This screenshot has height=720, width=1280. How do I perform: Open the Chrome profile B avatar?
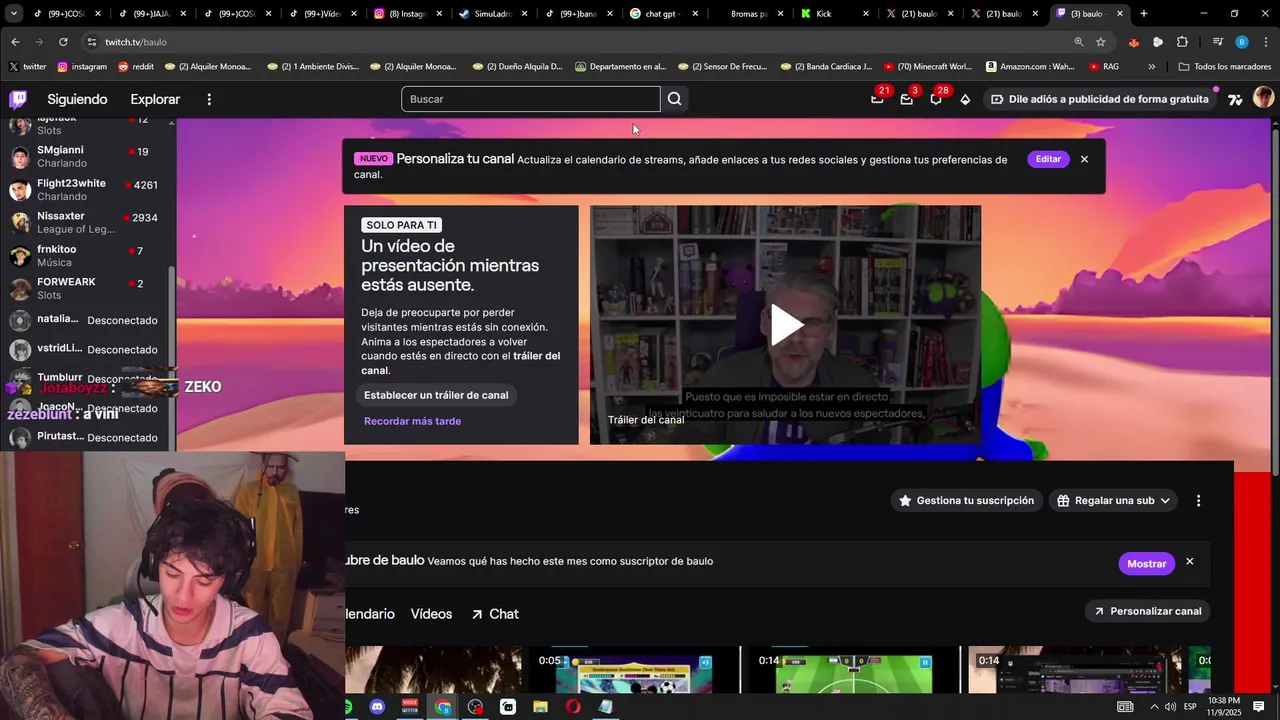tap(1241, 42)
